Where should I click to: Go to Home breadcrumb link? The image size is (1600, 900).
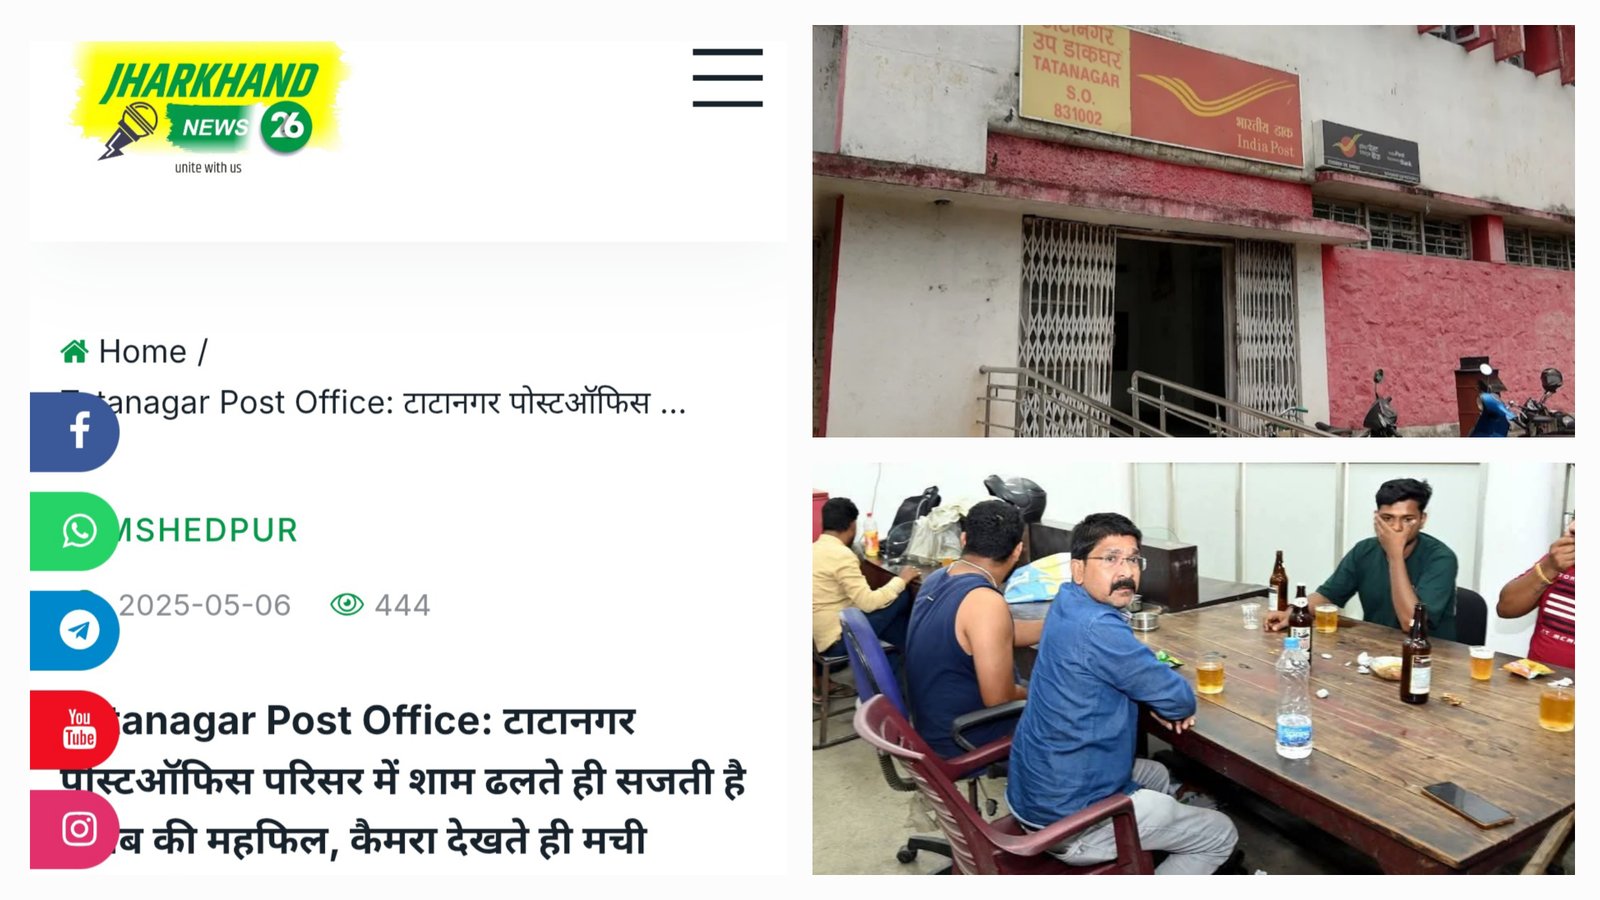[142, 351]
